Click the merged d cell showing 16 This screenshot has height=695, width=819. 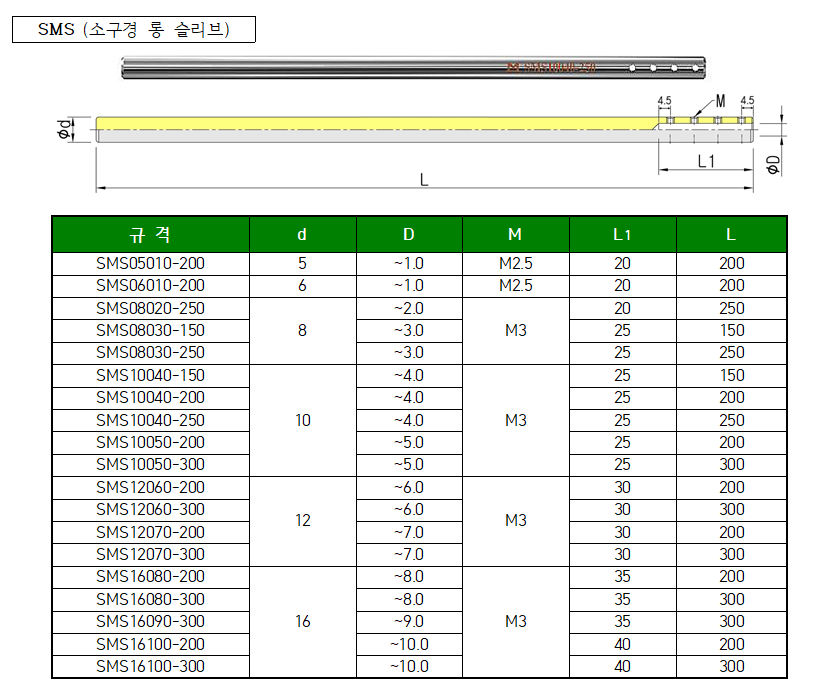click(302, 621)
